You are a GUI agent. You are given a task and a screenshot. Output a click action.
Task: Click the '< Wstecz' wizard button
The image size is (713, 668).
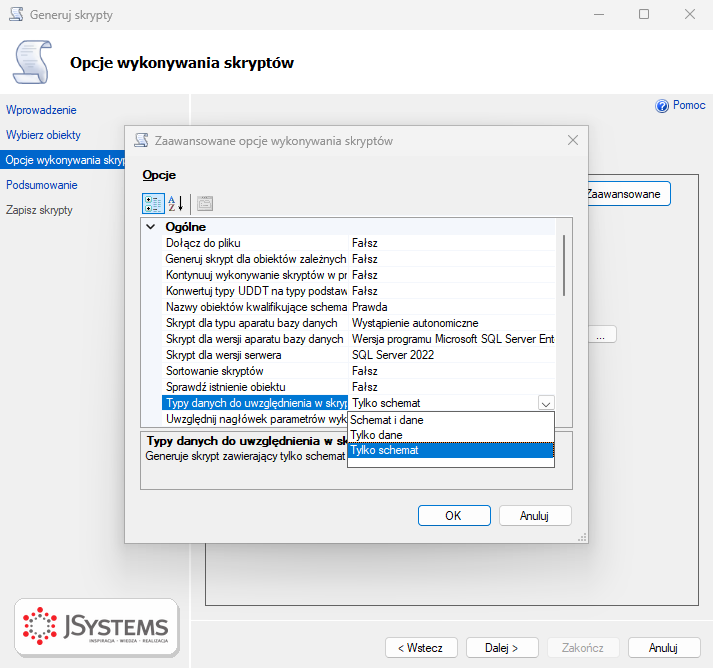pyautogui.click(x=421, y=648)
